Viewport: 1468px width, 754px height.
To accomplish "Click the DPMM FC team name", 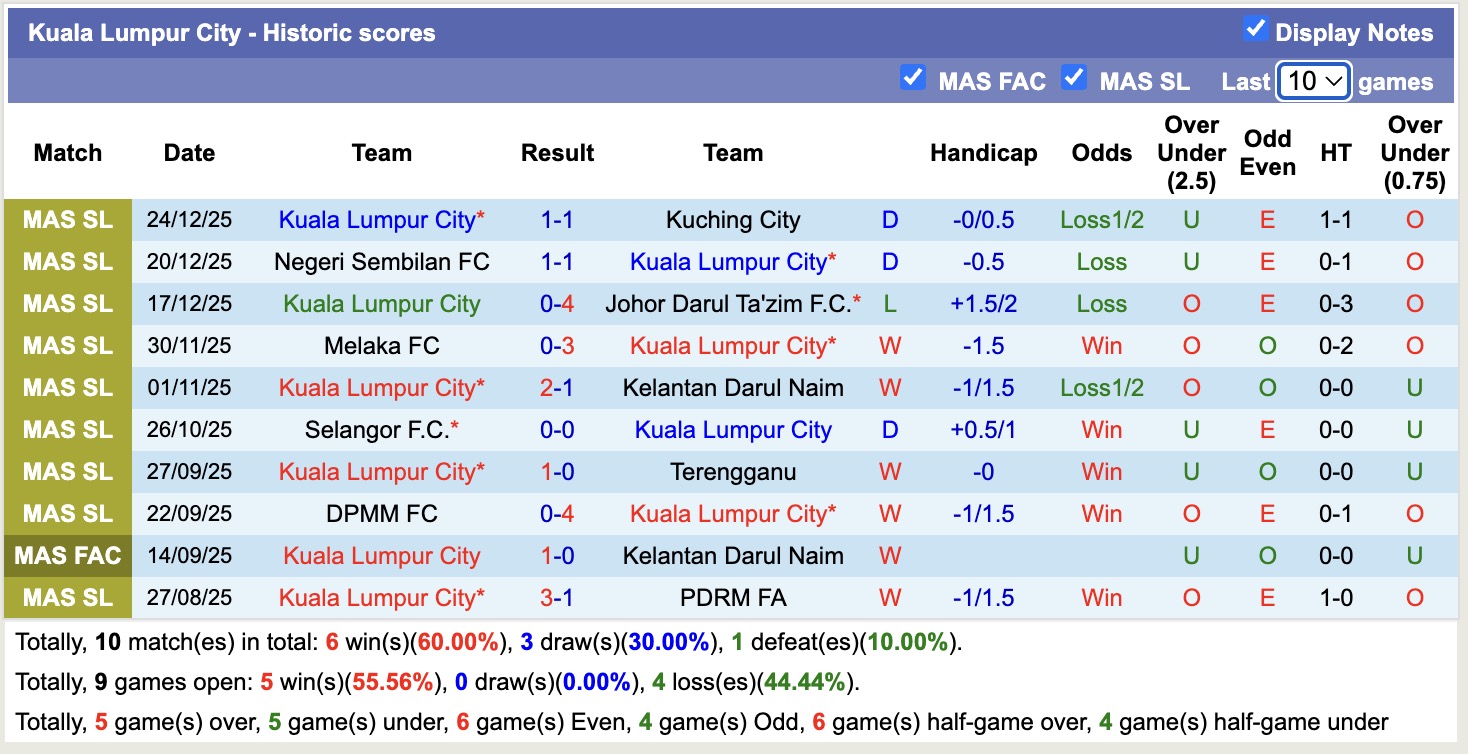I will pos(380,513).
